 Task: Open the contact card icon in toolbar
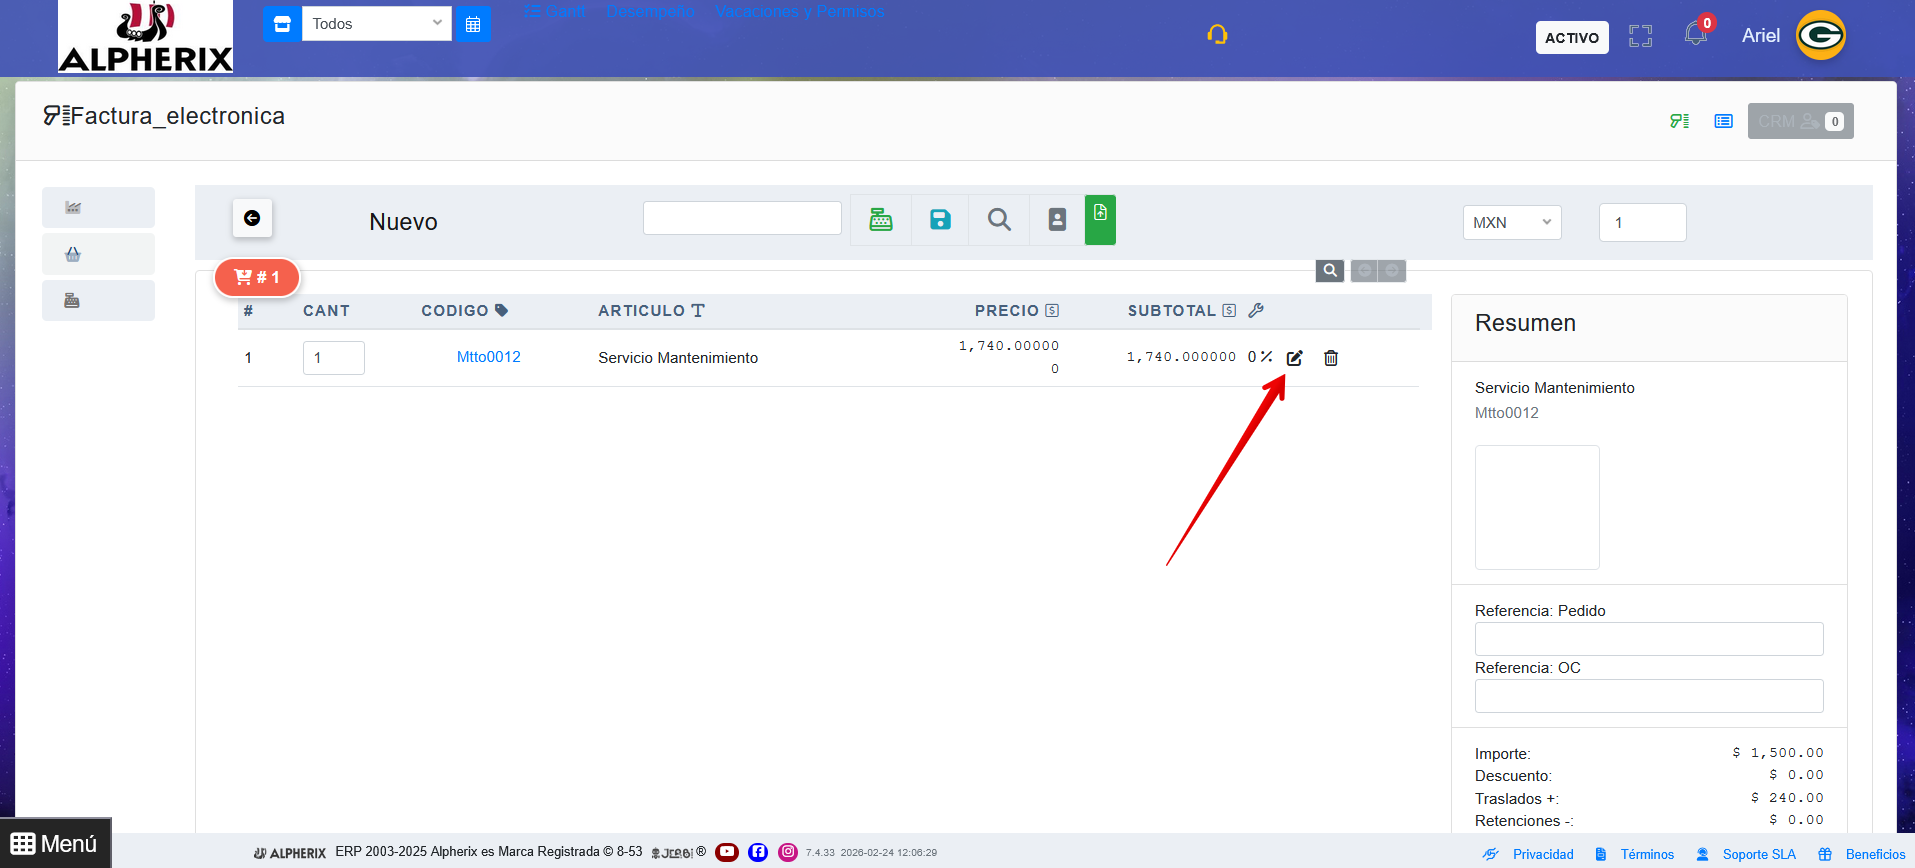(1057, 220)
